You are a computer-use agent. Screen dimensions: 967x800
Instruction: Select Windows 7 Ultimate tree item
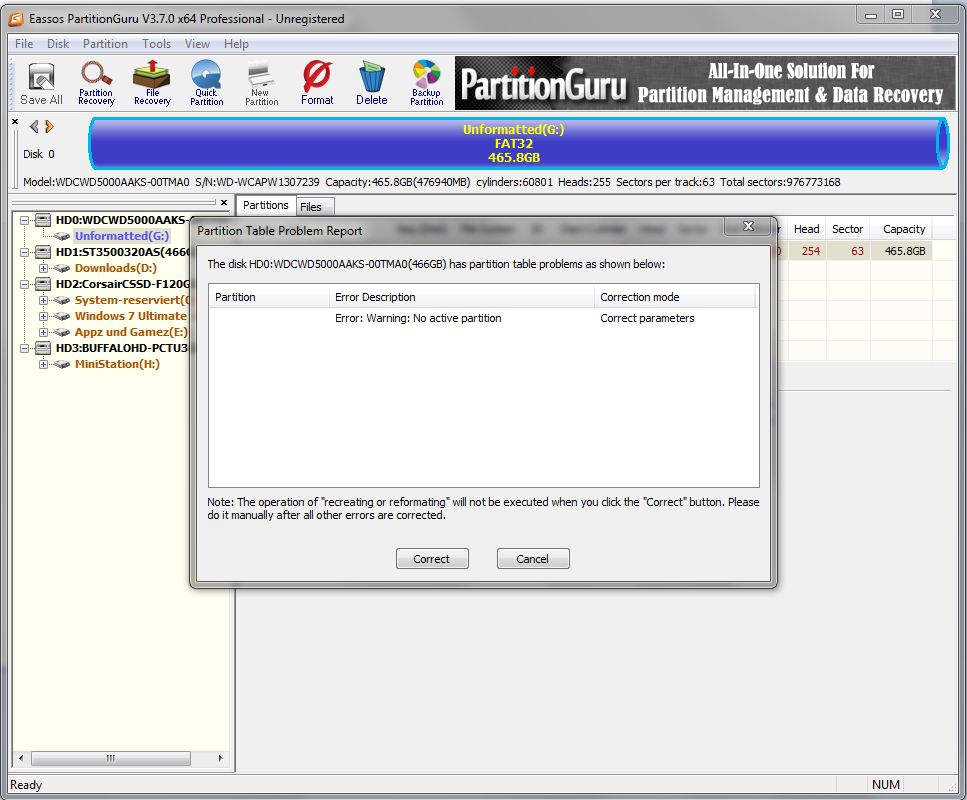coord(131,316)
